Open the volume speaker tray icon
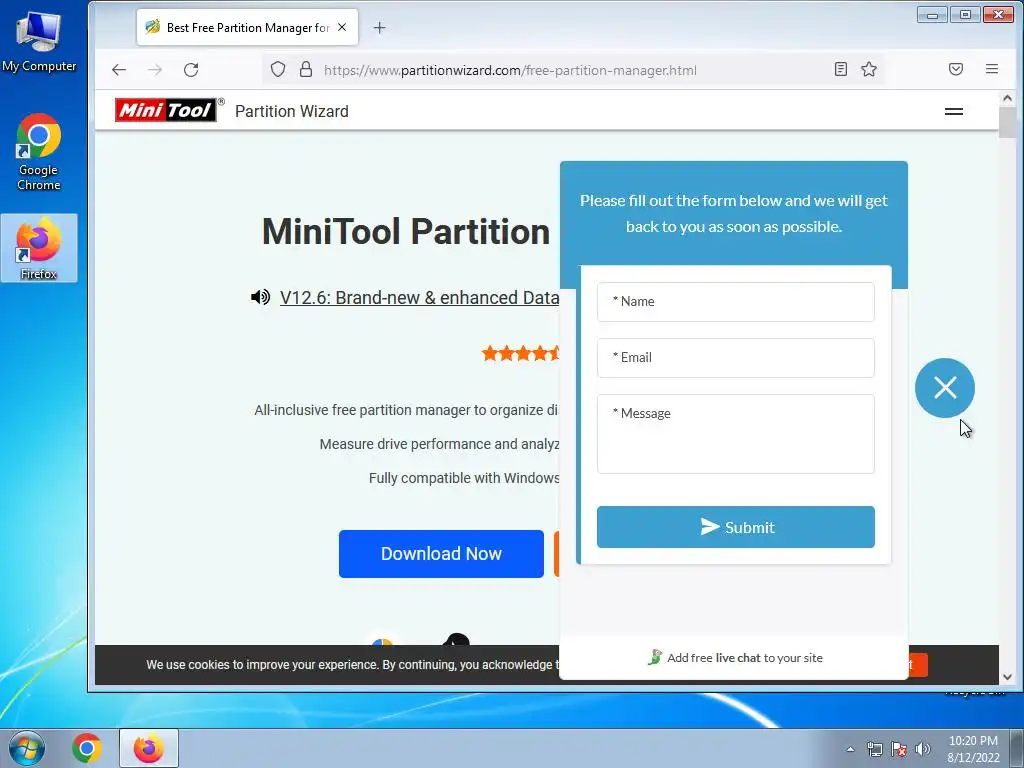 coord(923,749)
